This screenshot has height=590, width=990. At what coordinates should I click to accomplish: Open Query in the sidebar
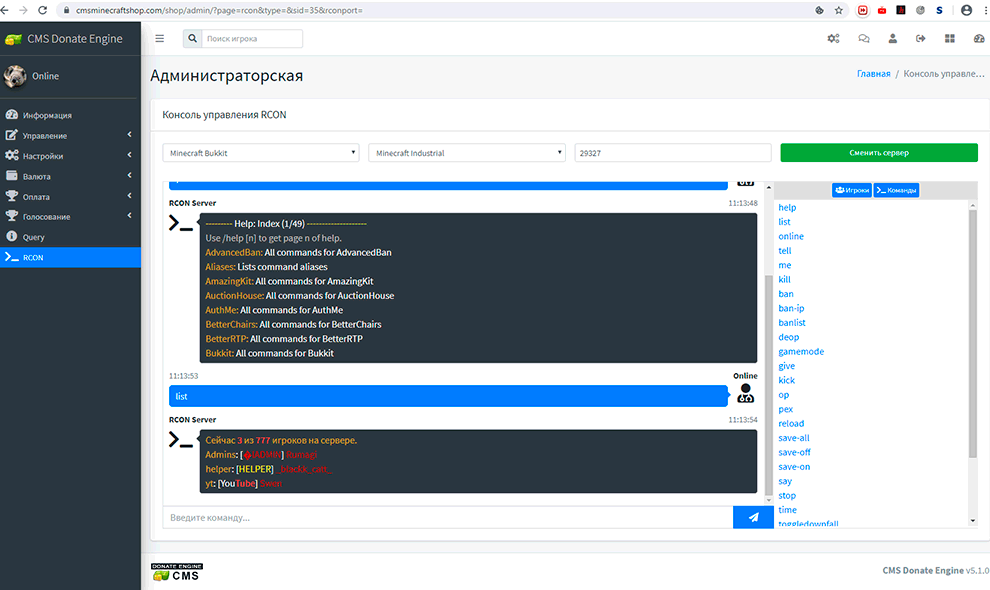(x=34, y=237)
